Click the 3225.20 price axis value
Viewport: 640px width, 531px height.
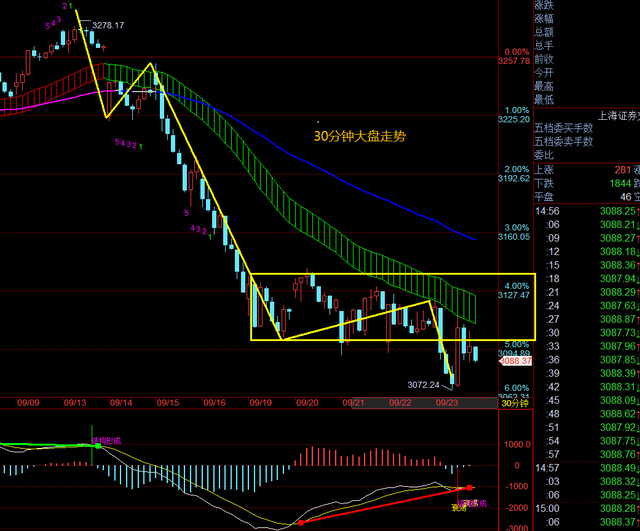(x=514, y=120)
